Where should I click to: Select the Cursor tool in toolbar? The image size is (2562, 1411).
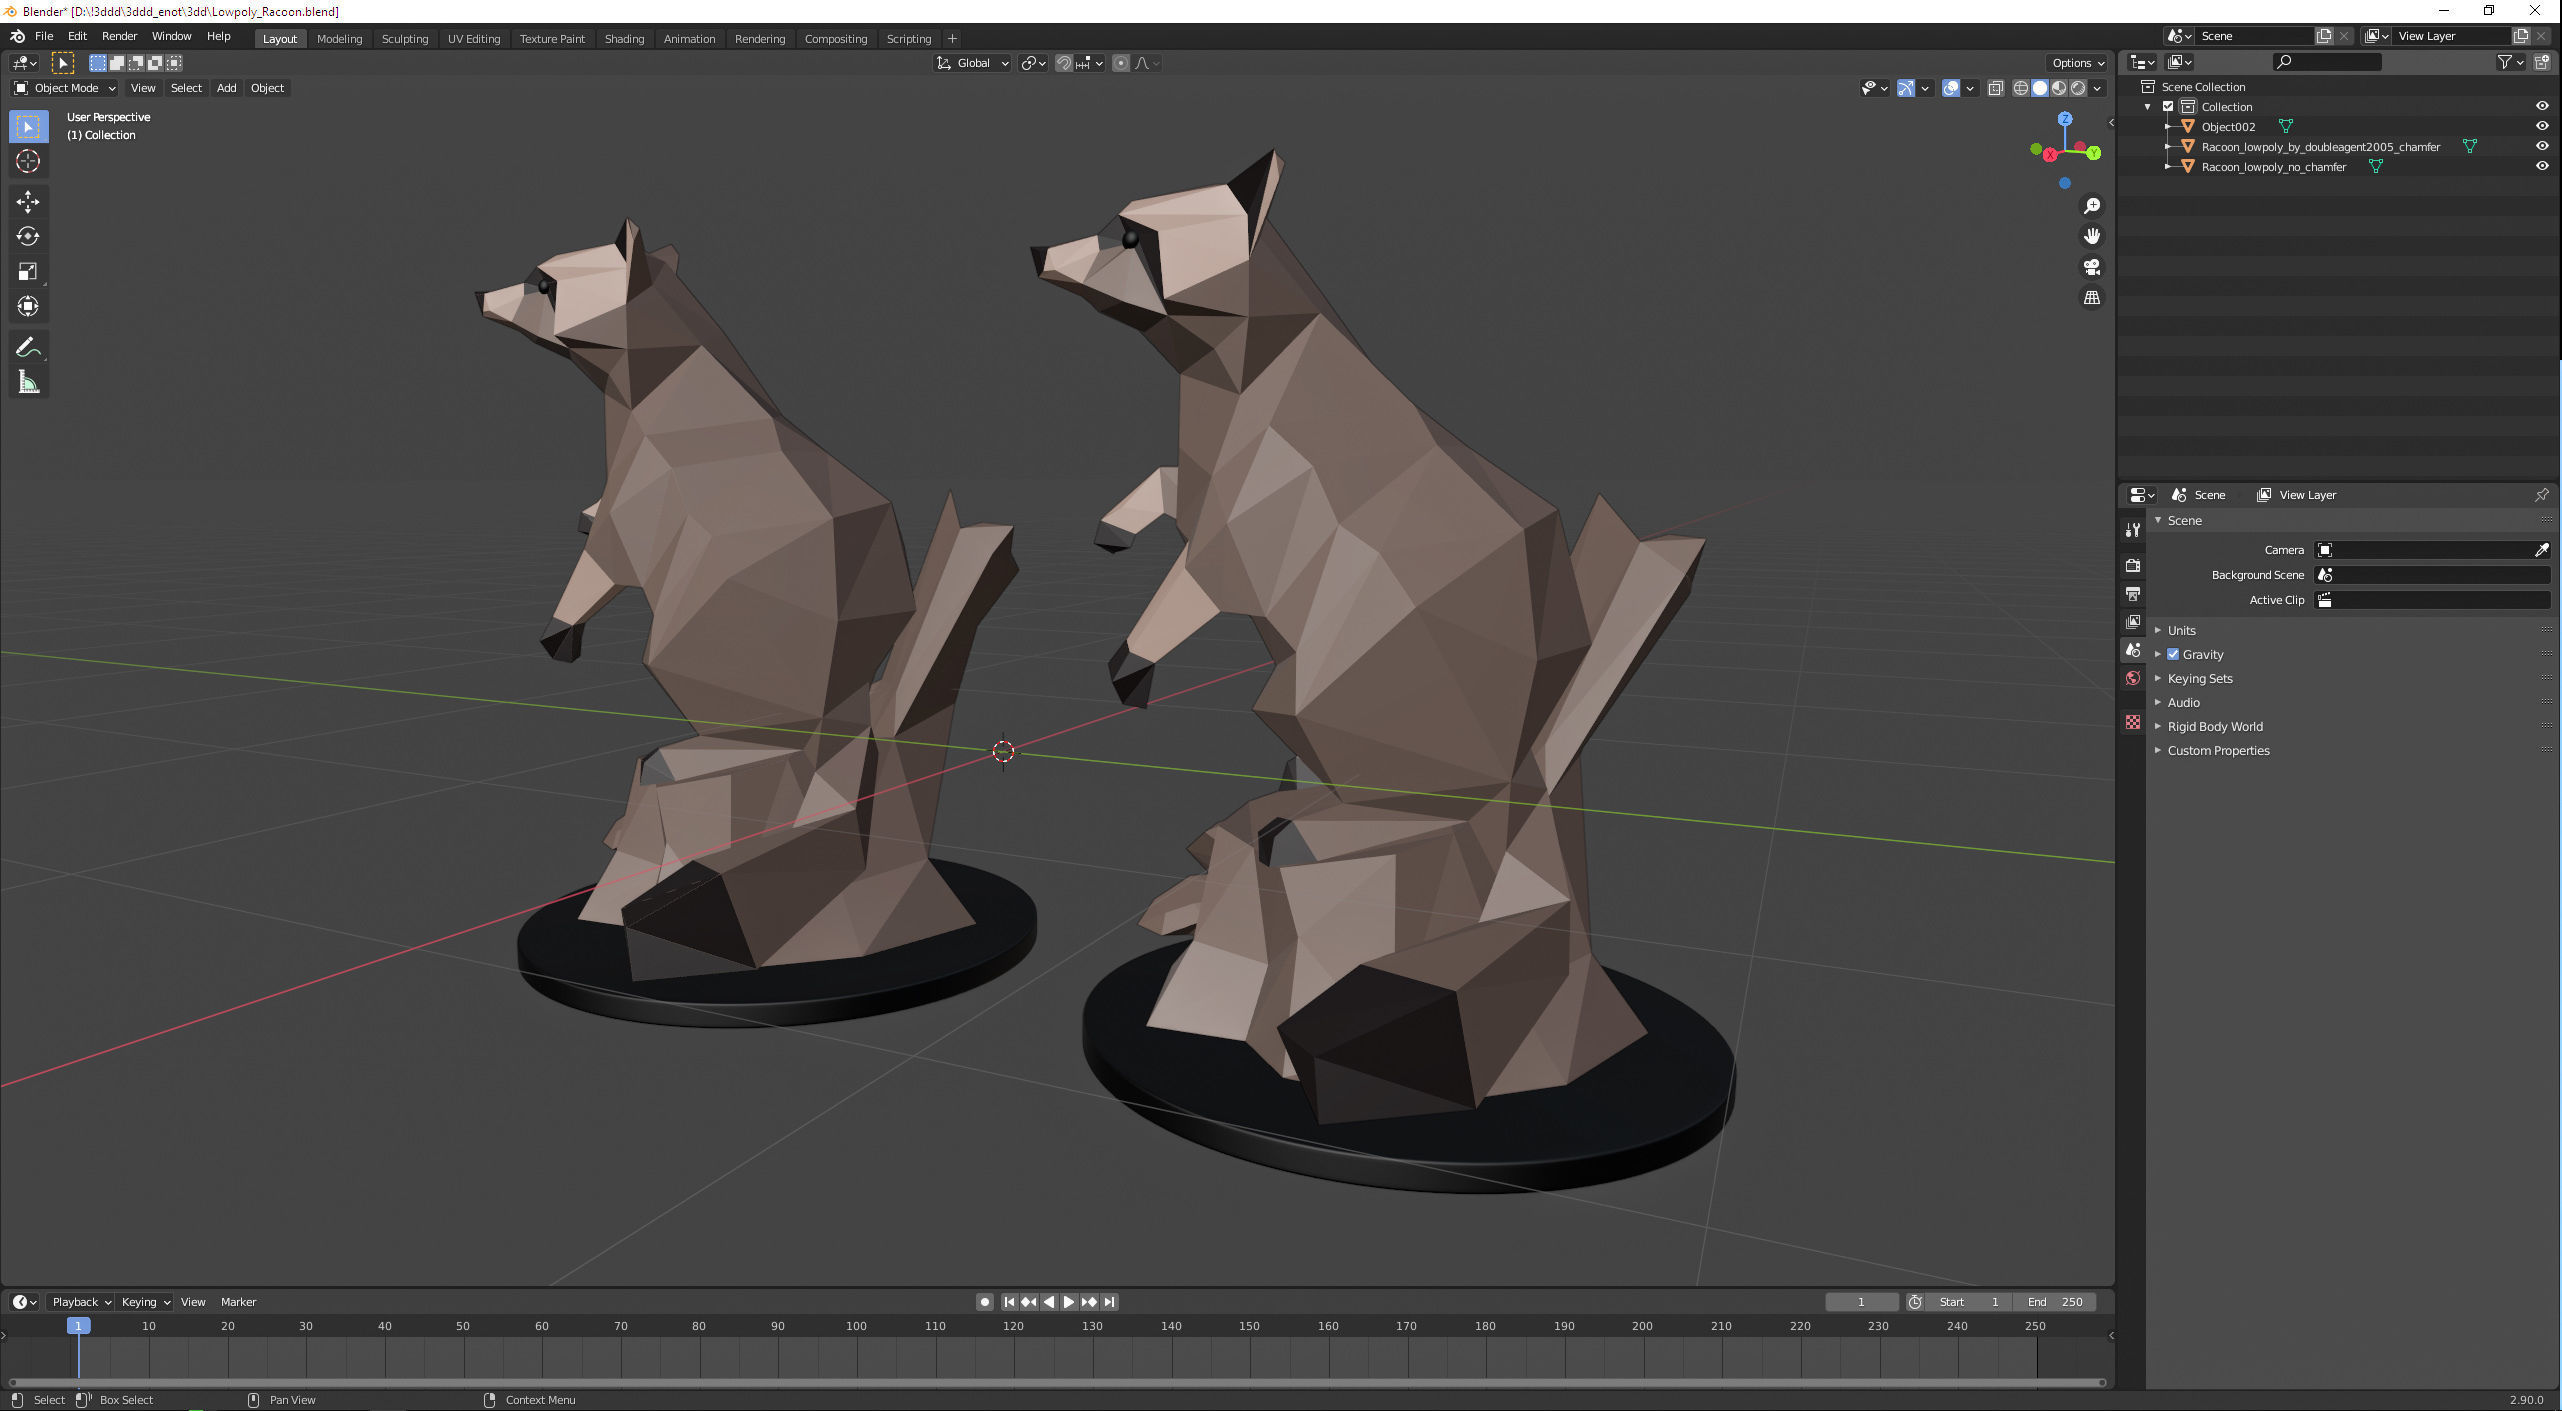coord(28,161)
